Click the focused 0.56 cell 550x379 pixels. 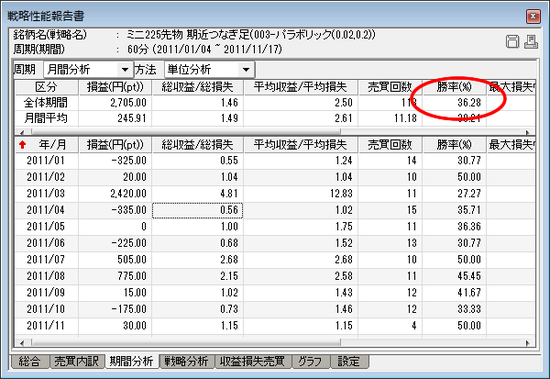[x=197, y=210]
